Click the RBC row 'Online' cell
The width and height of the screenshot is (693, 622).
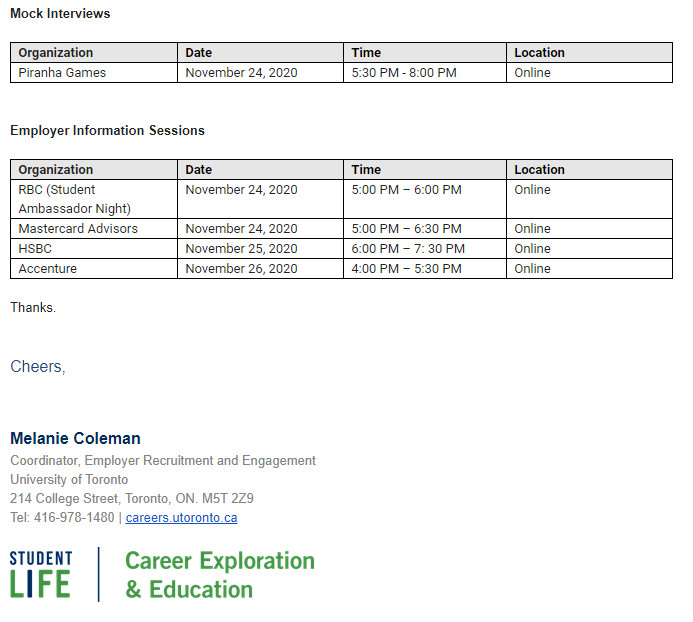(x=590, y=199)
